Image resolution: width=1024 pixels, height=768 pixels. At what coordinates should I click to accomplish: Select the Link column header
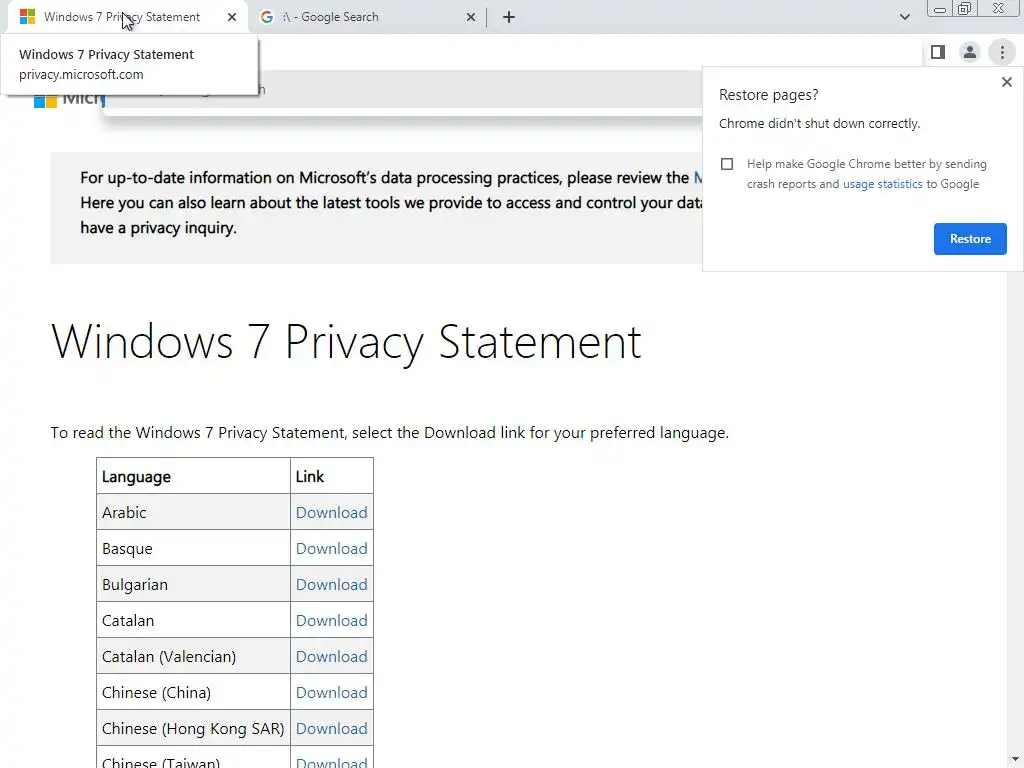pos(332,476)
